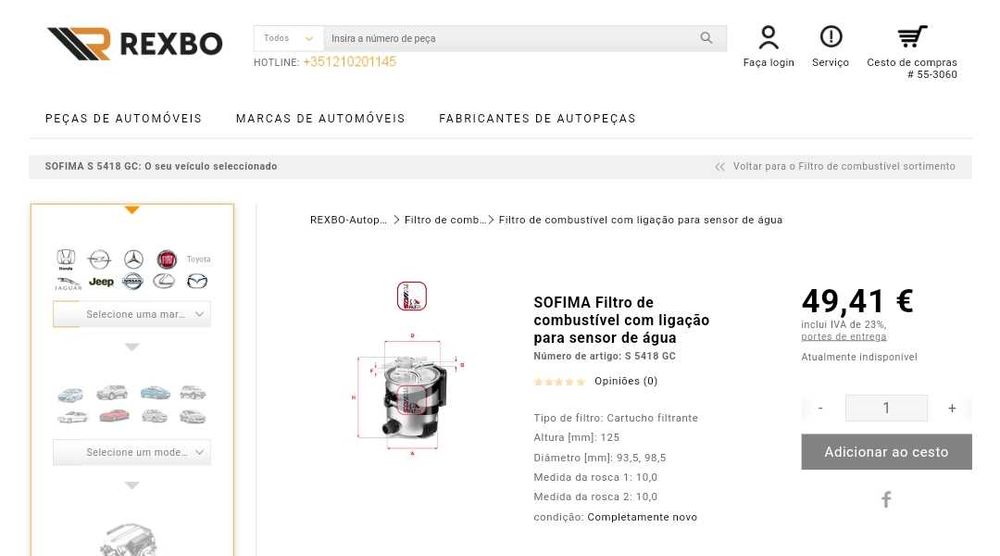
Task: Click Adicionar ao cesto button
Action: 886,452
